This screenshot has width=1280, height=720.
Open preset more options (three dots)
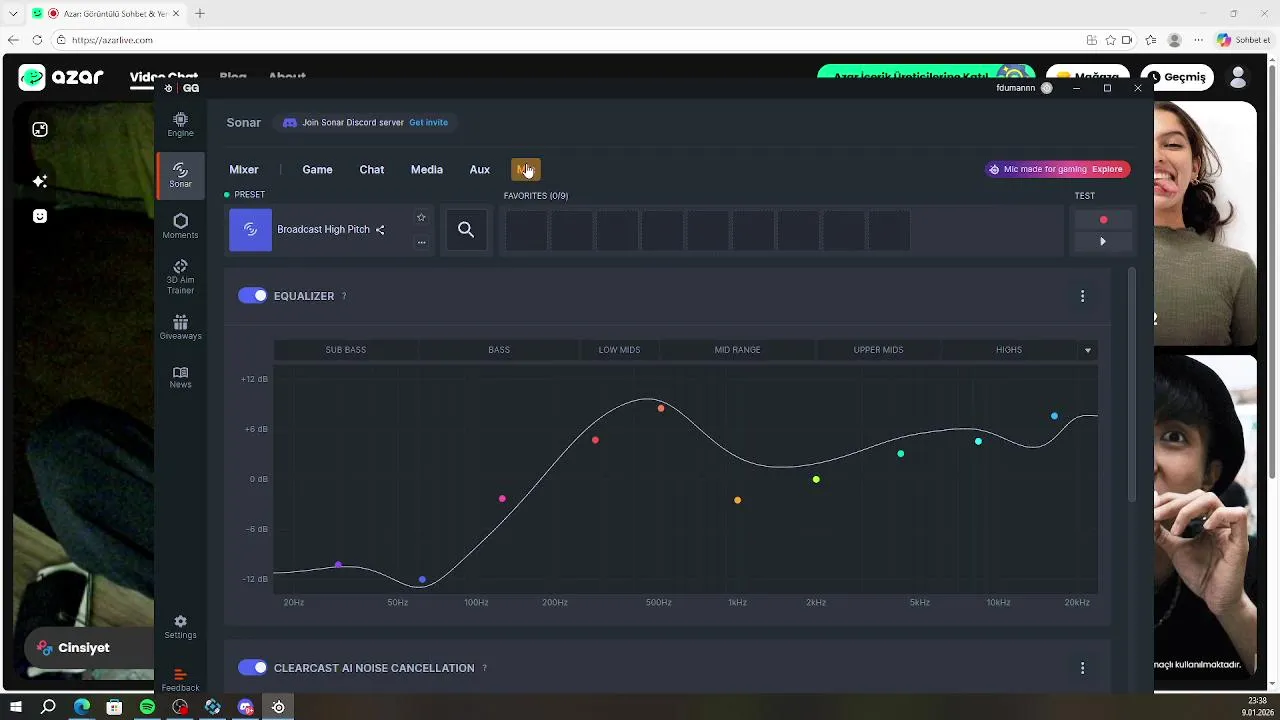pyautogui.click(x=421, y=241)
